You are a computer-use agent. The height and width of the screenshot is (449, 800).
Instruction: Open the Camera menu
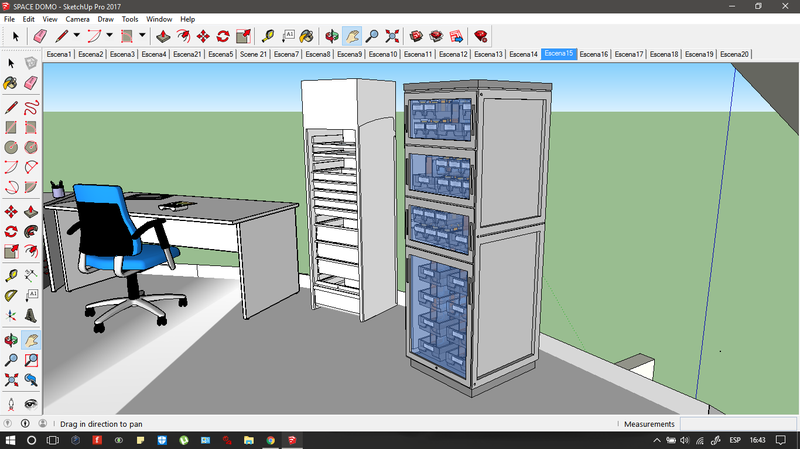[x=77, y=19]
